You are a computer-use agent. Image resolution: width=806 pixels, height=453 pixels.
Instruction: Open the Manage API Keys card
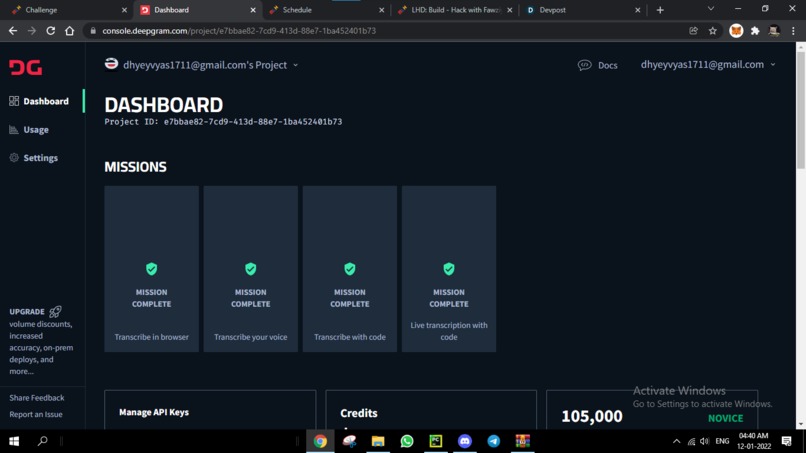[x=210, y=410]
